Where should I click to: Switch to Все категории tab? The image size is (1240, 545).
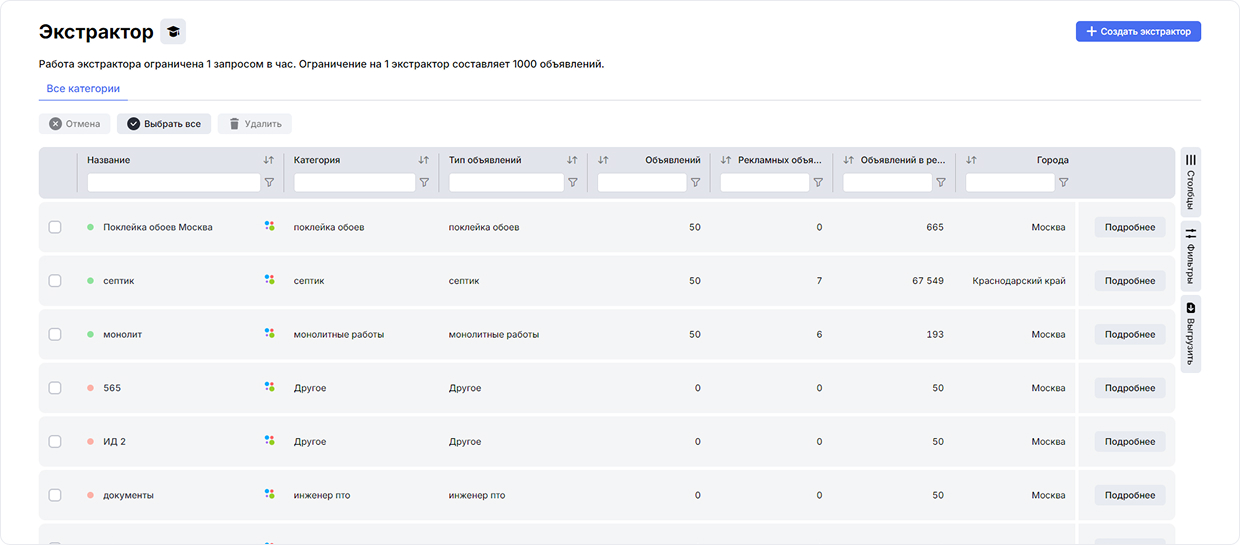pos(83,89)
